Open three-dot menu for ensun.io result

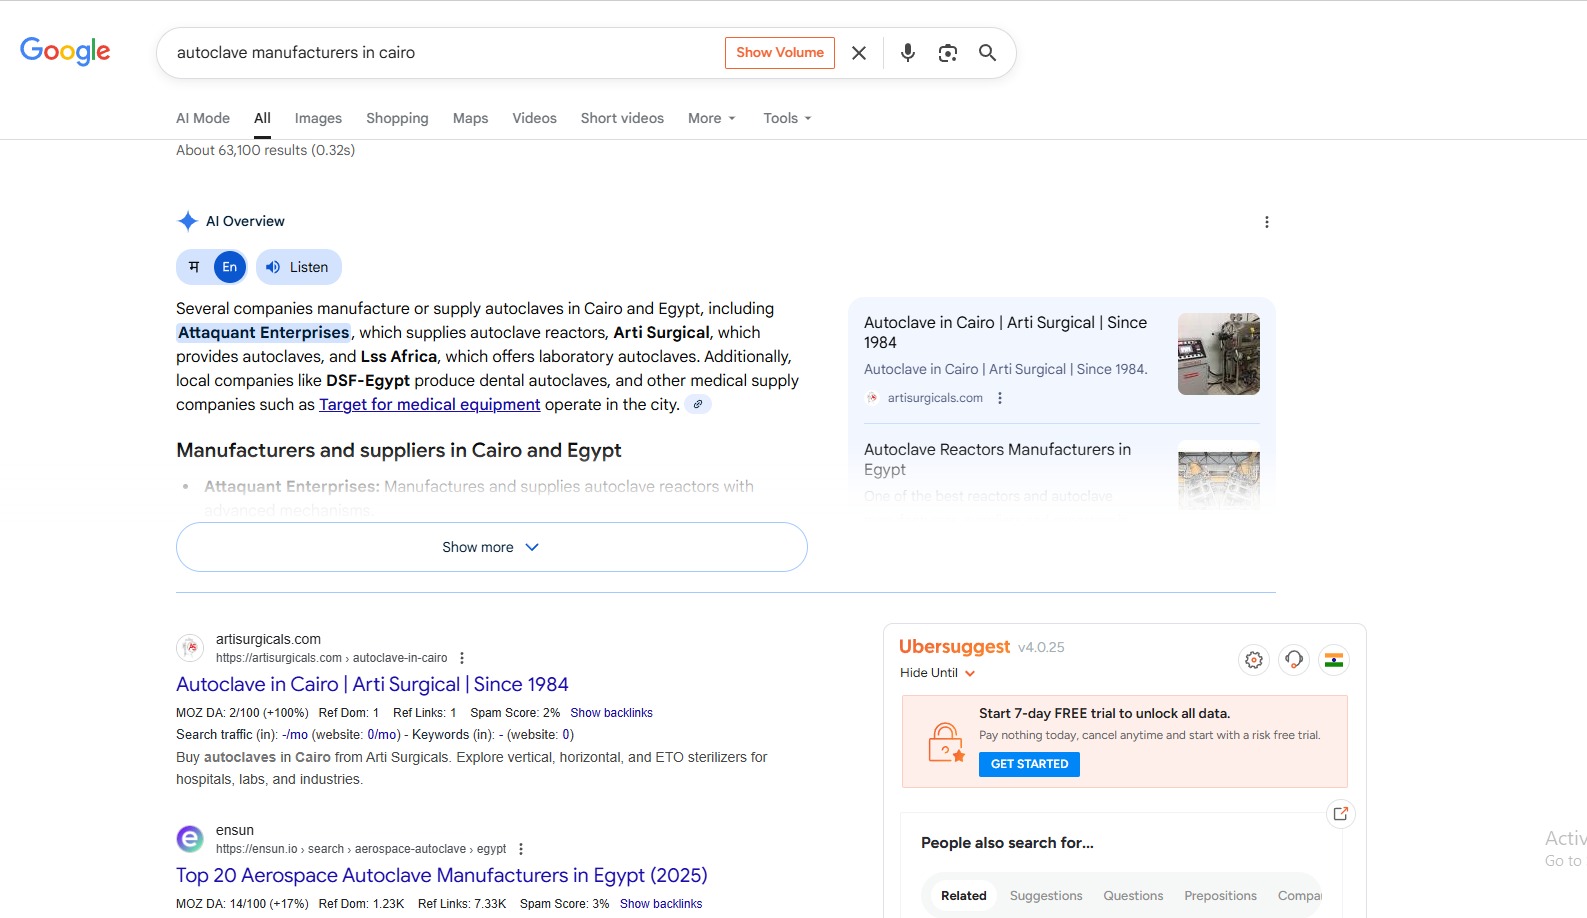(x=521, y=849)
